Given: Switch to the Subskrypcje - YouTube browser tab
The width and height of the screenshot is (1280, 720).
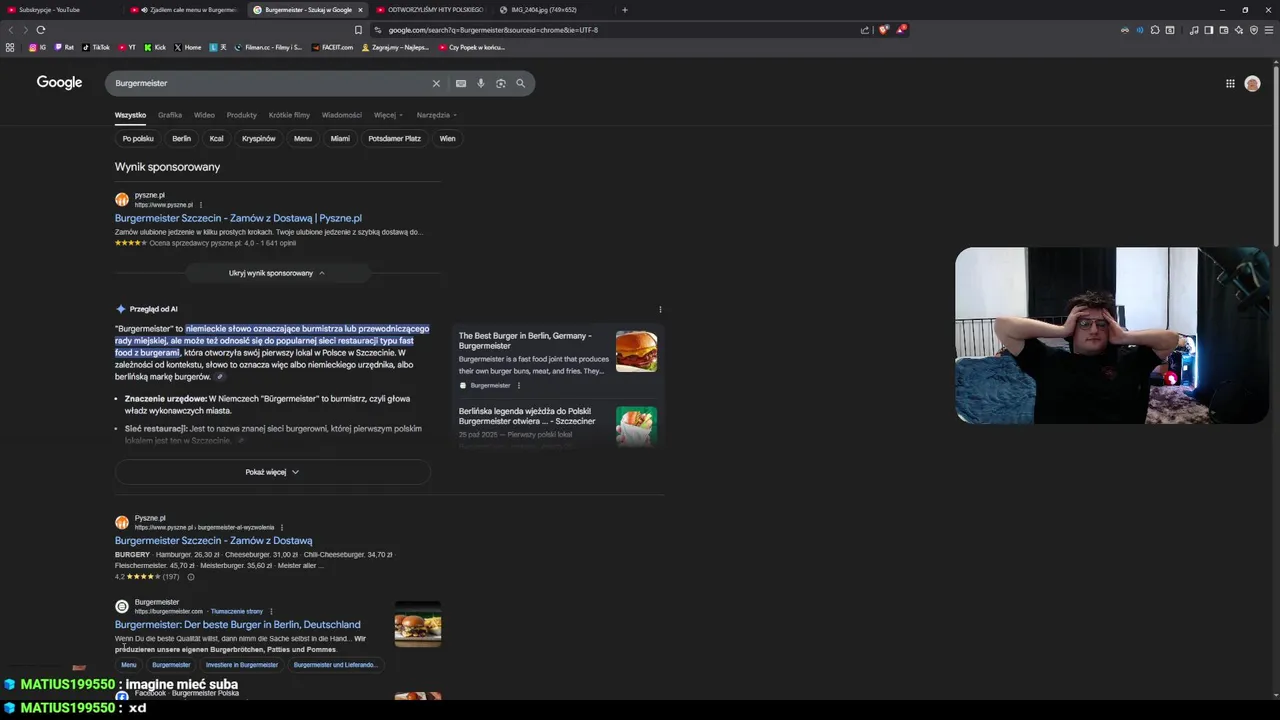Looking at the screenshot, I should [60, 10].
